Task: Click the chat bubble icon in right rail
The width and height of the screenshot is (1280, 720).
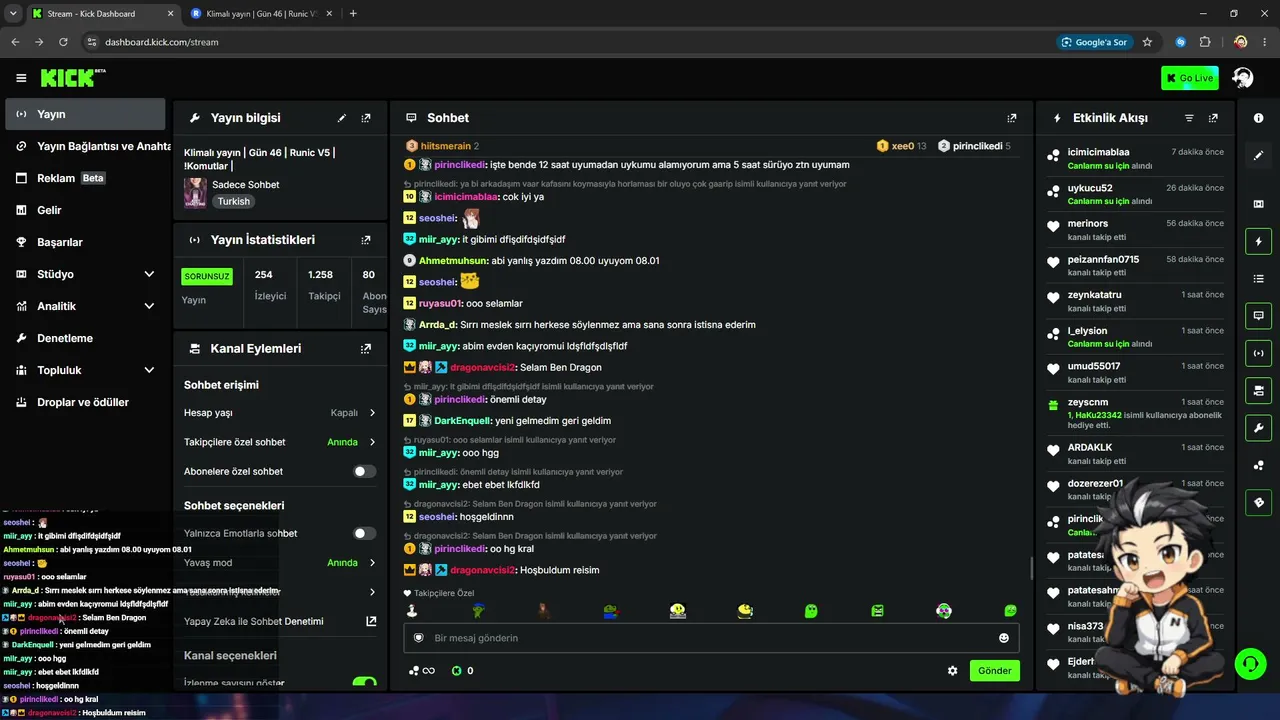Action: click(x=1259, y=316)
